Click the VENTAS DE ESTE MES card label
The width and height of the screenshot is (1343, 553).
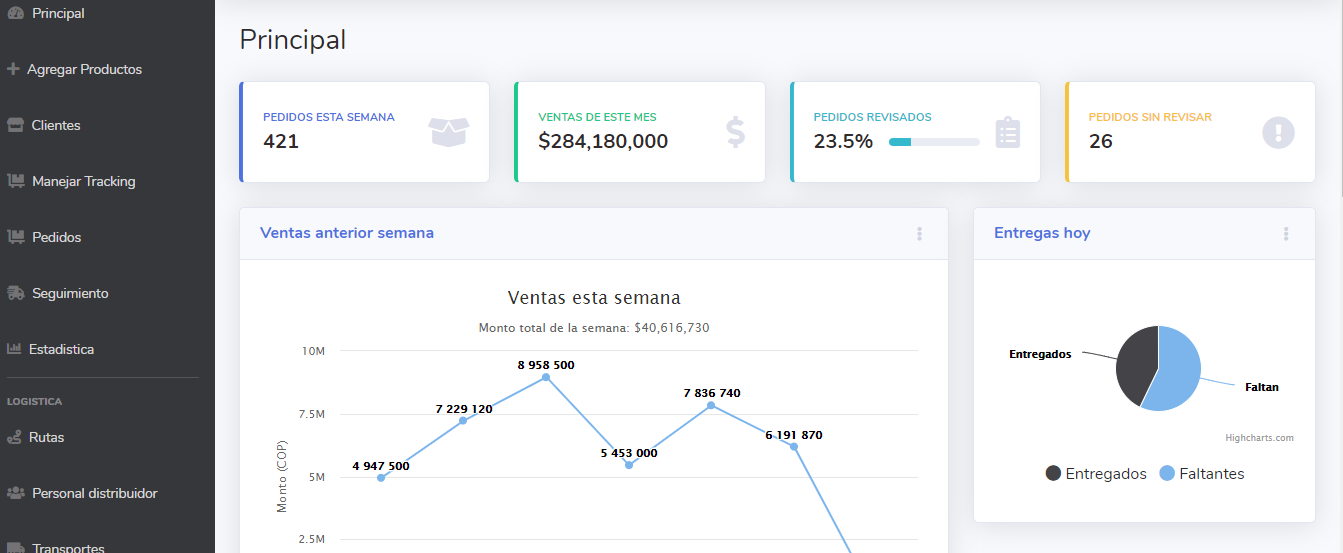tap(597, 117)
